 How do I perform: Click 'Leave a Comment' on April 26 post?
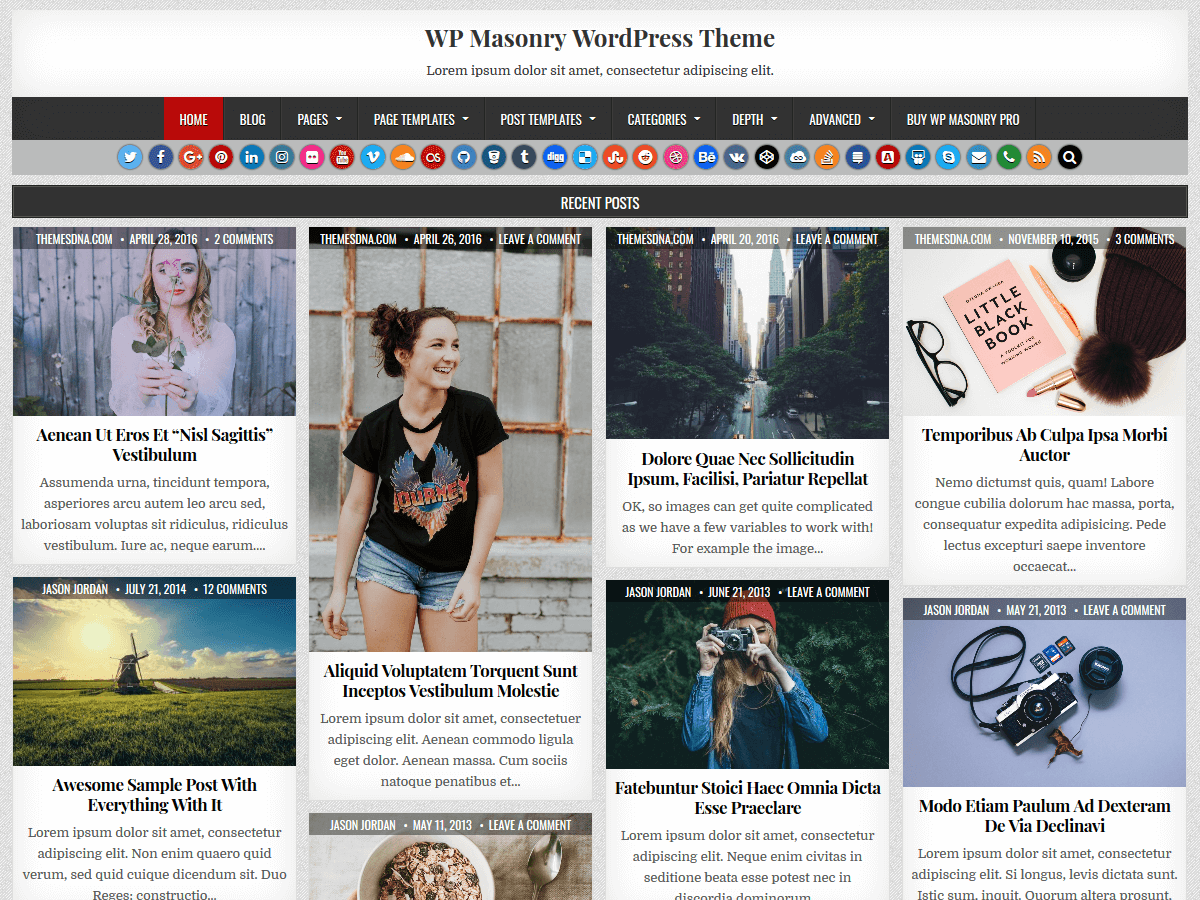coord(540,239)
